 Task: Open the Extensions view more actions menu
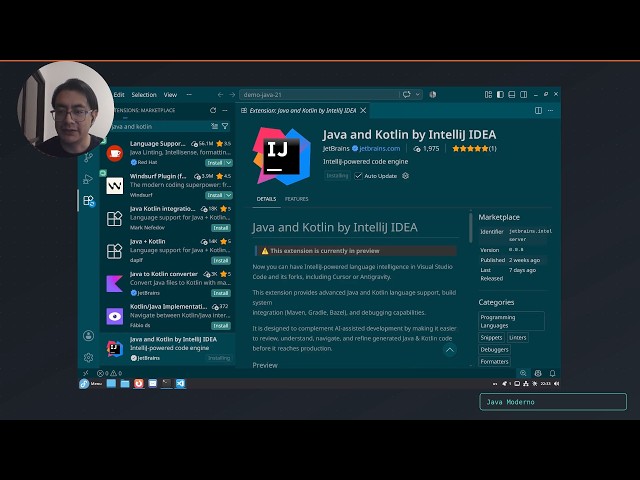tap(224, 110)
